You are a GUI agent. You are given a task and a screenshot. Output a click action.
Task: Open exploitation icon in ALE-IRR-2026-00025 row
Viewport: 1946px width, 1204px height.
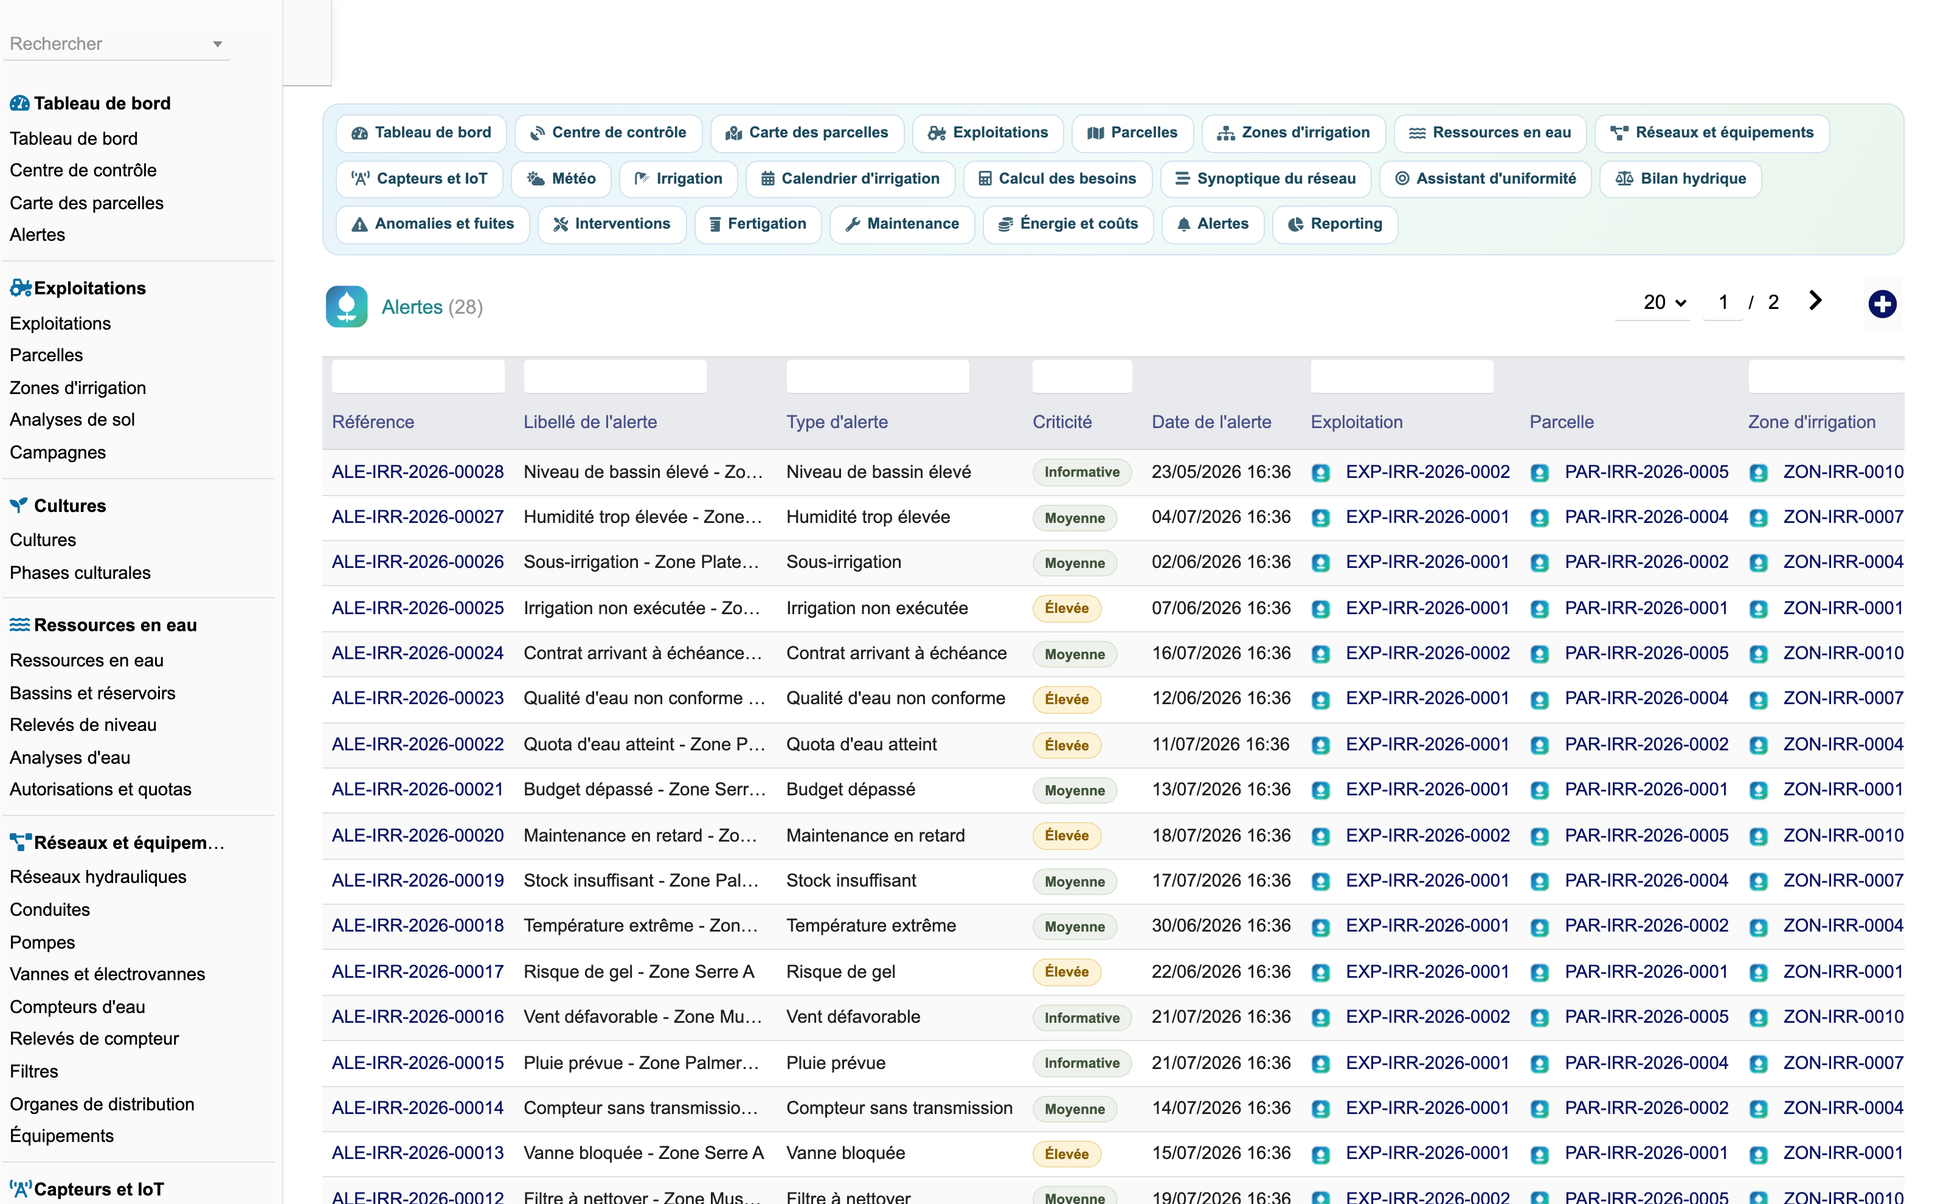(1321, 609)
